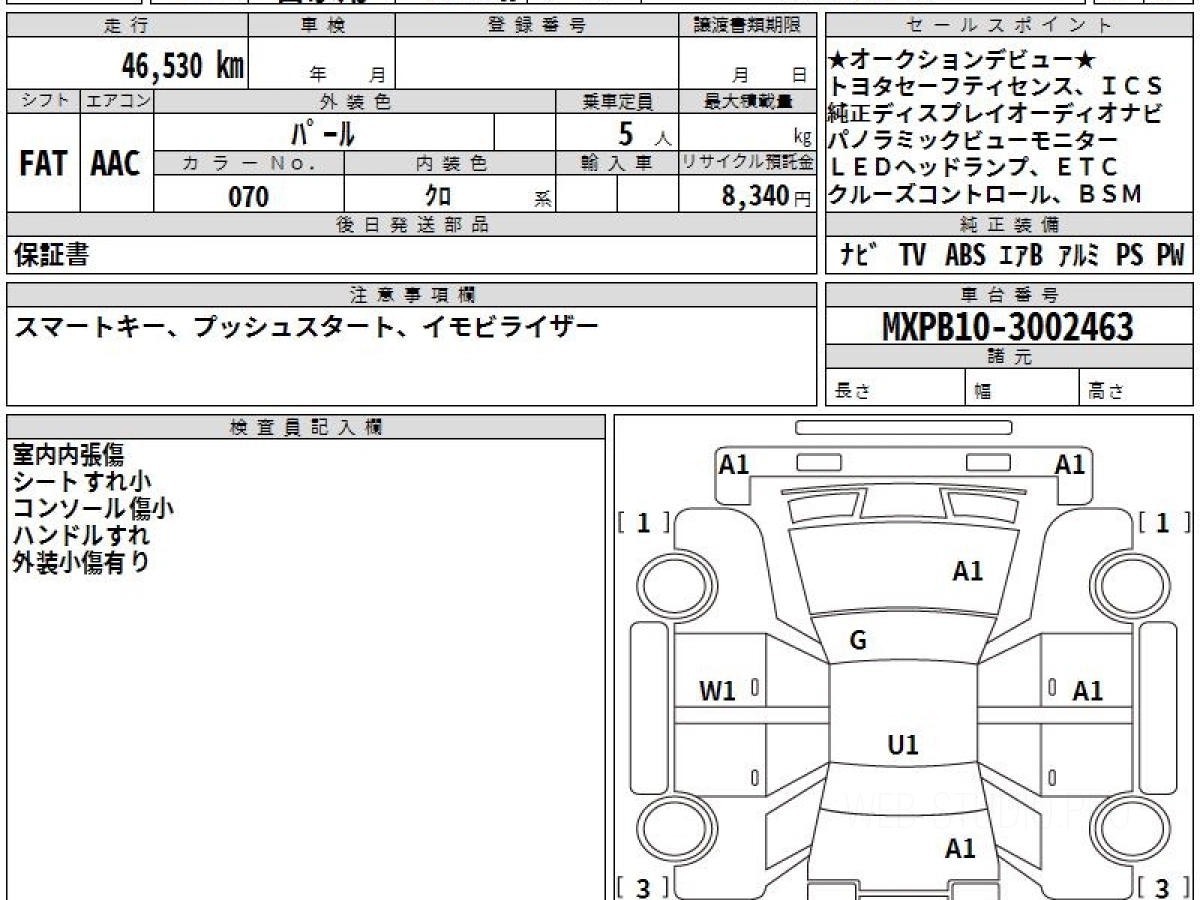
Task: Select the 注意事項欄 header
Action: click(x=412, y=294)
